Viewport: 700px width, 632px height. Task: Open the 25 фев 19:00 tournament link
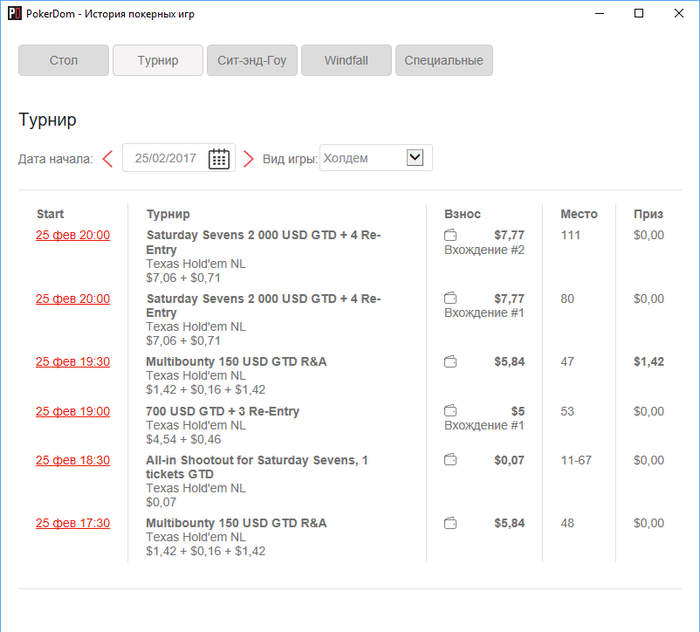[x=73, y=412]
